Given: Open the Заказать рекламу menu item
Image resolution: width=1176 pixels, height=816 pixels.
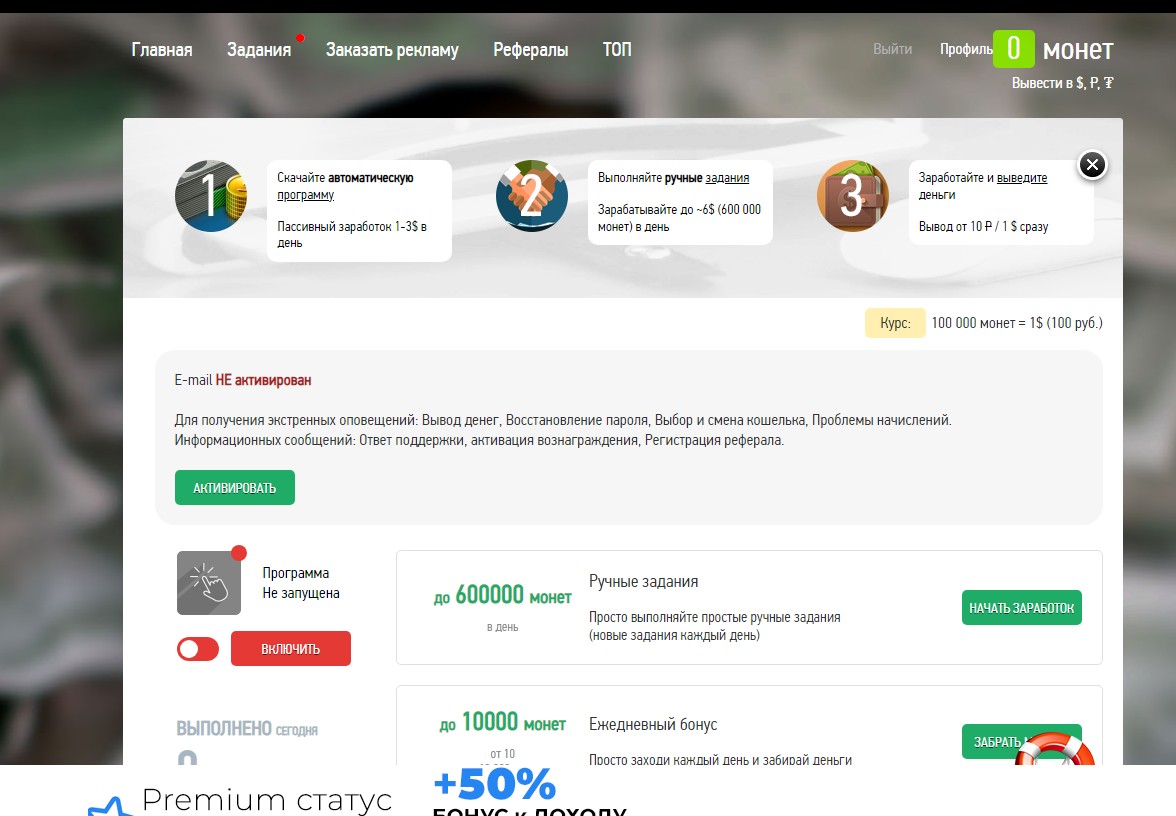Looking at the screenshot, I should click(392, 50).
